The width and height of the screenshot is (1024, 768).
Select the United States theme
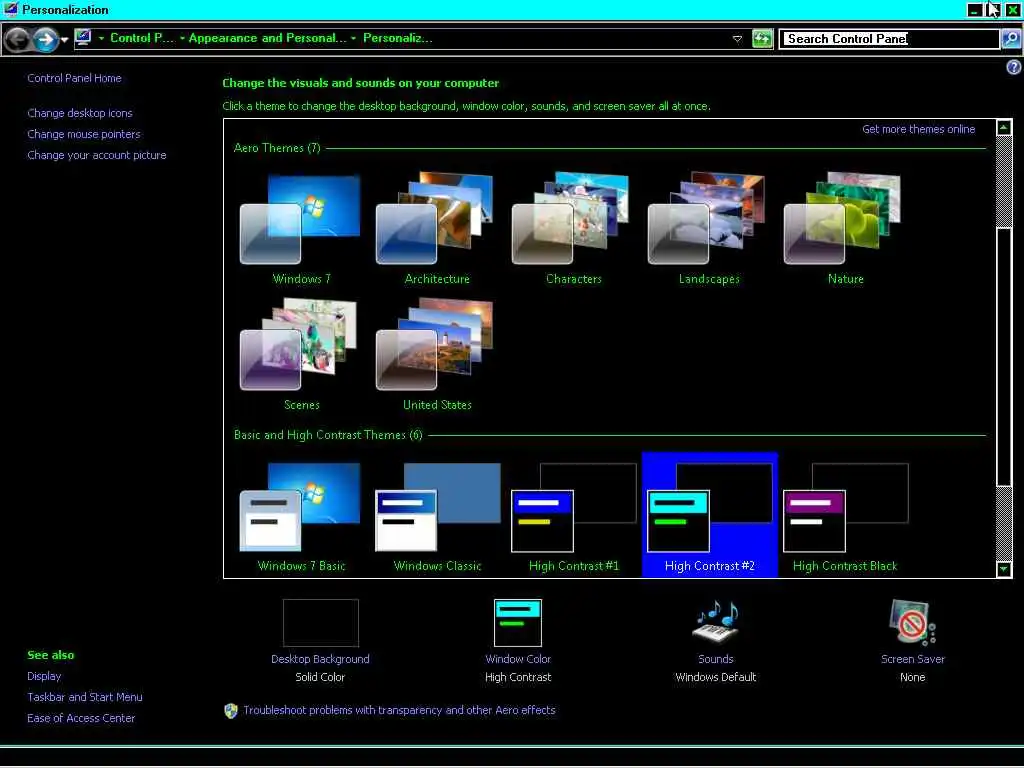(x=436, y=355)
